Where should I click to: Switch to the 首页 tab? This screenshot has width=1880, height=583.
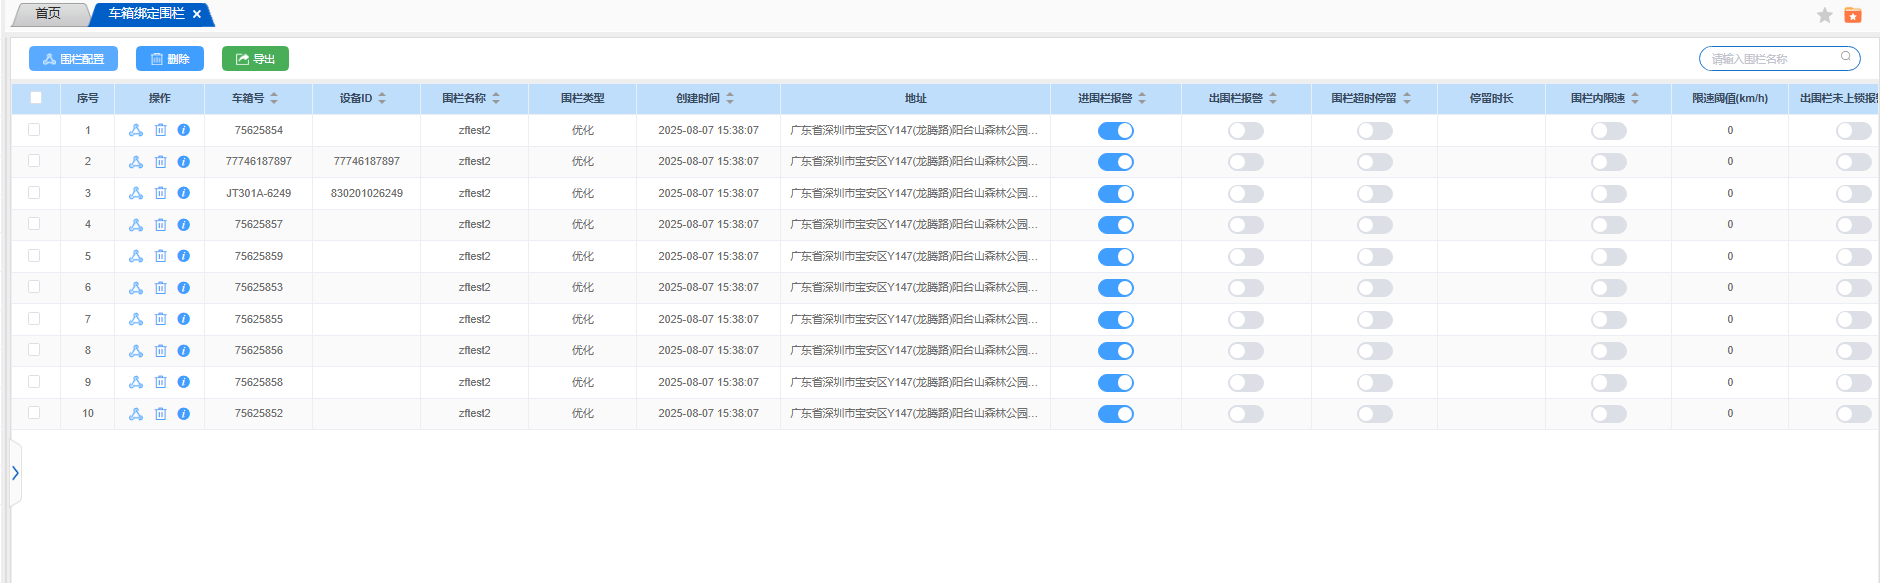point(48,14)
